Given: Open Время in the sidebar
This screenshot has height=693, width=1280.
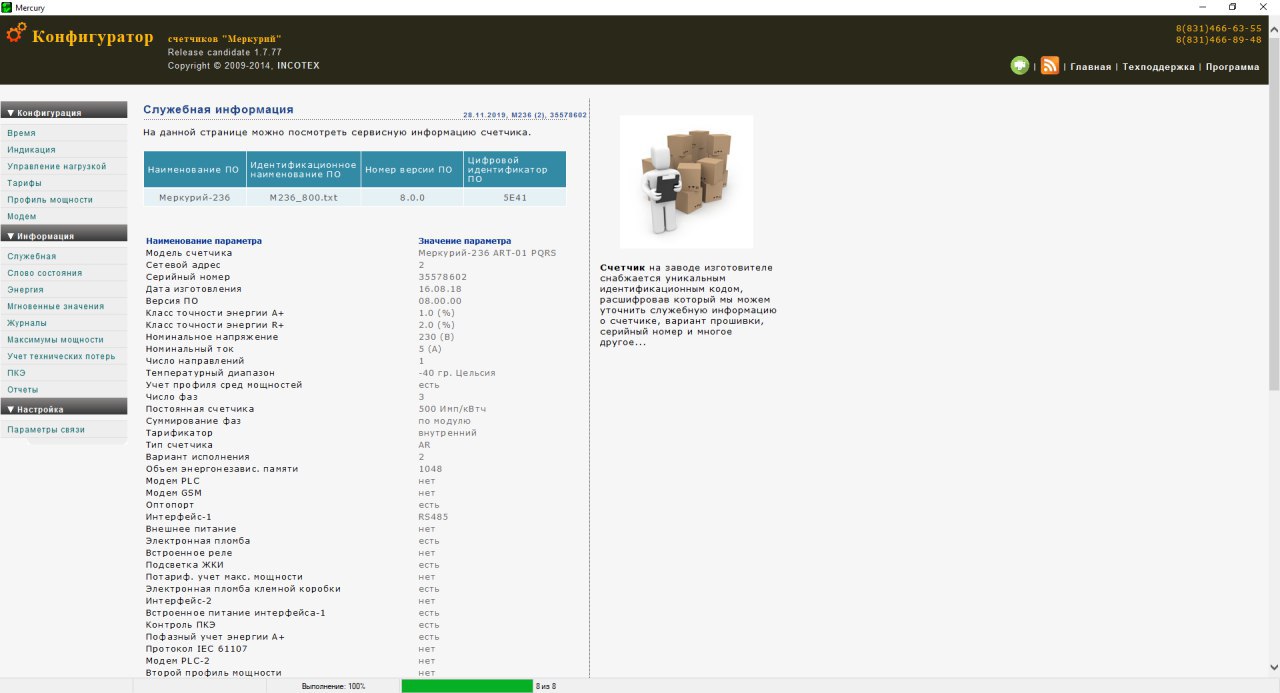Looking at the screenshot, I should pyautogui.click(x=21, y=133).
